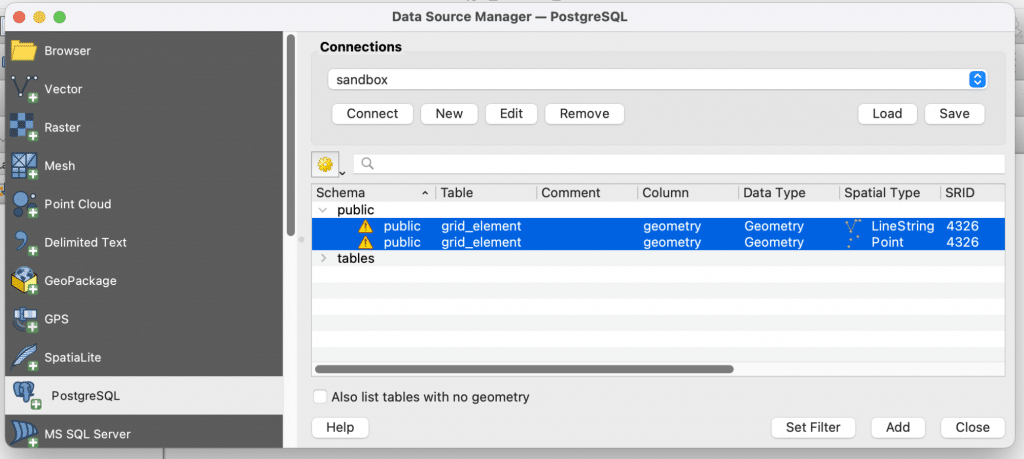The height and width of the screenshot is (459, 1024).
Task: Click the Connect button
Action: point(372,114)
